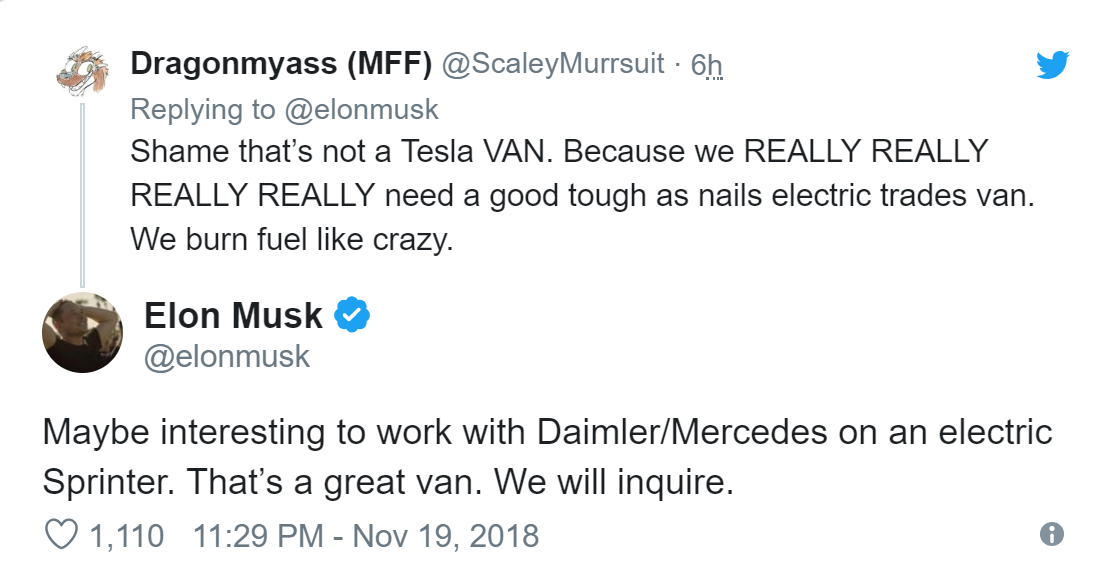Click the thread line connecting the tweets
The height and width of the screenshot is (580, 1103).
click(x=82, y=194)
